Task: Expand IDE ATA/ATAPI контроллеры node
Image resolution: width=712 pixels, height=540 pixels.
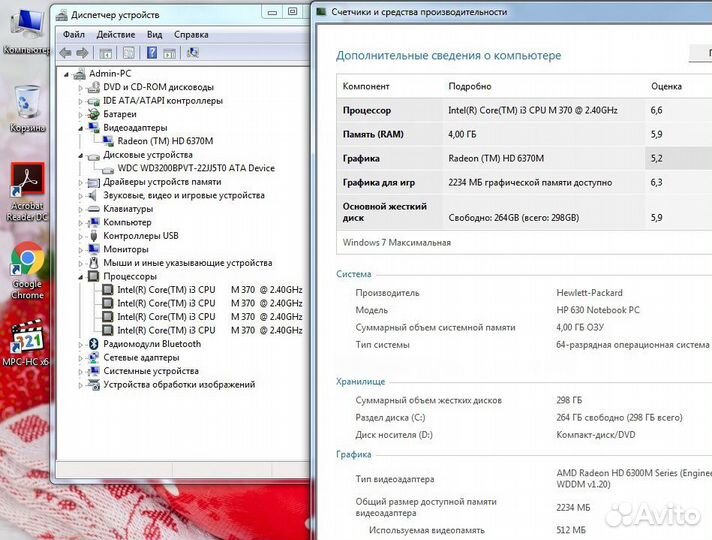Action: point(80,101)
